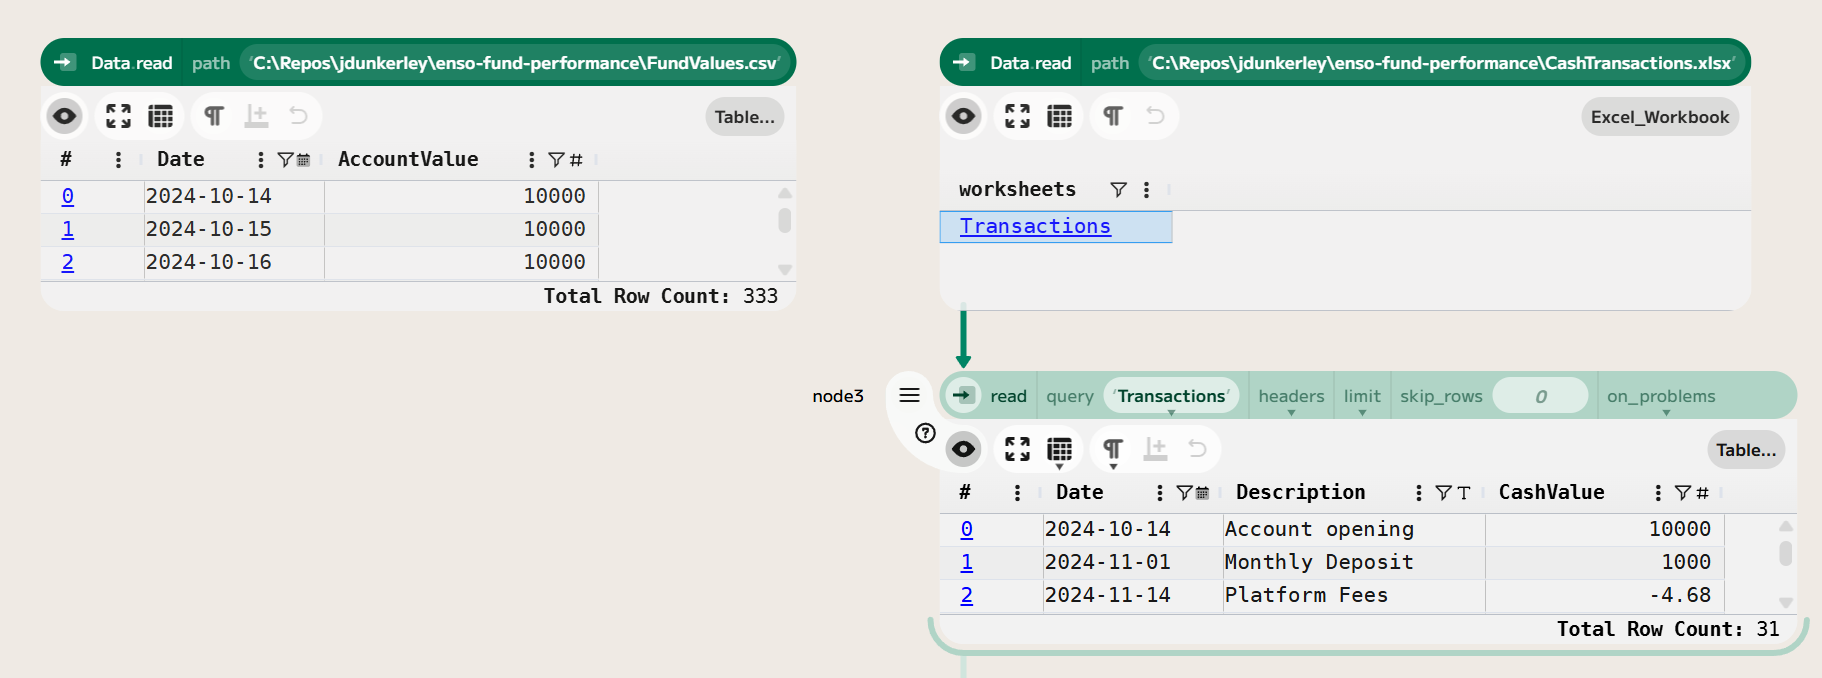Click the FundValues table vertical scrollbar

click(x=785, y=221)
